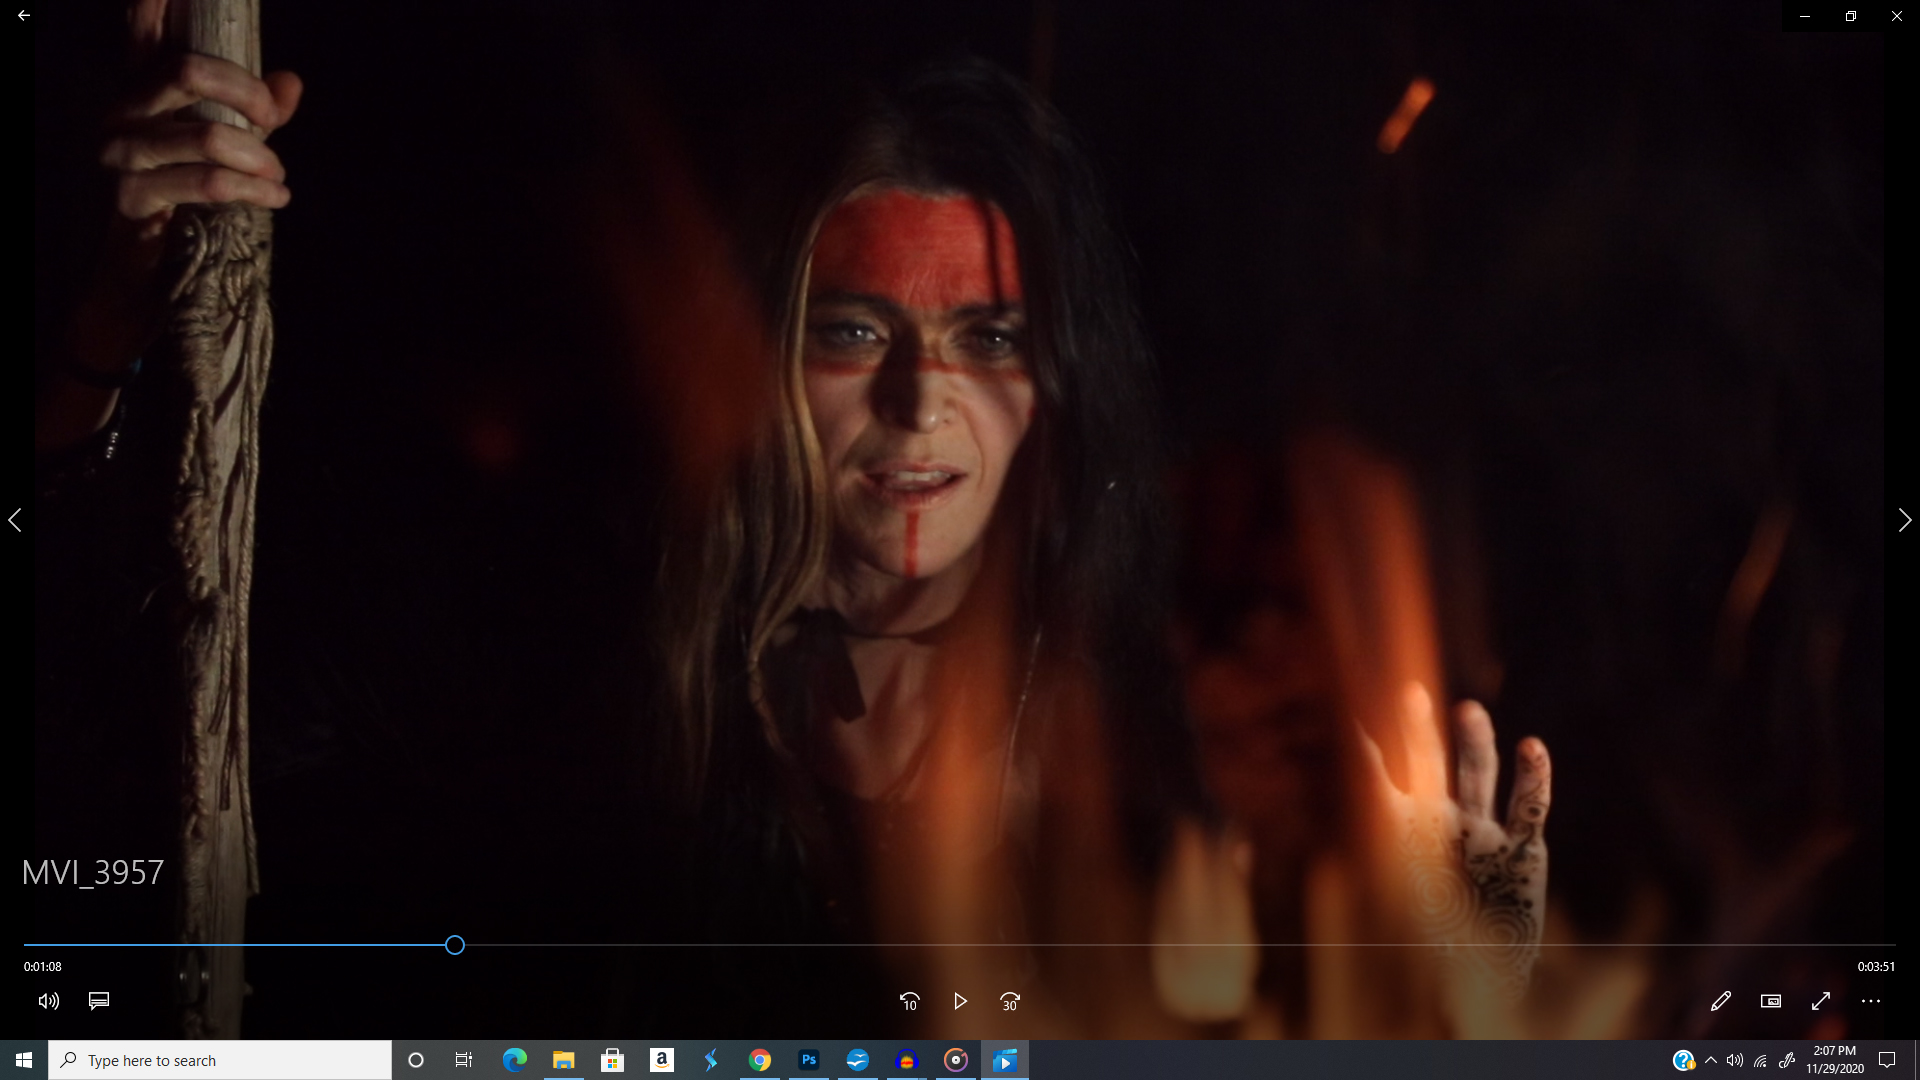Click the MVI_3957 video title
This screenshot has height=1080, width=1920.
(x=93, y=872)
